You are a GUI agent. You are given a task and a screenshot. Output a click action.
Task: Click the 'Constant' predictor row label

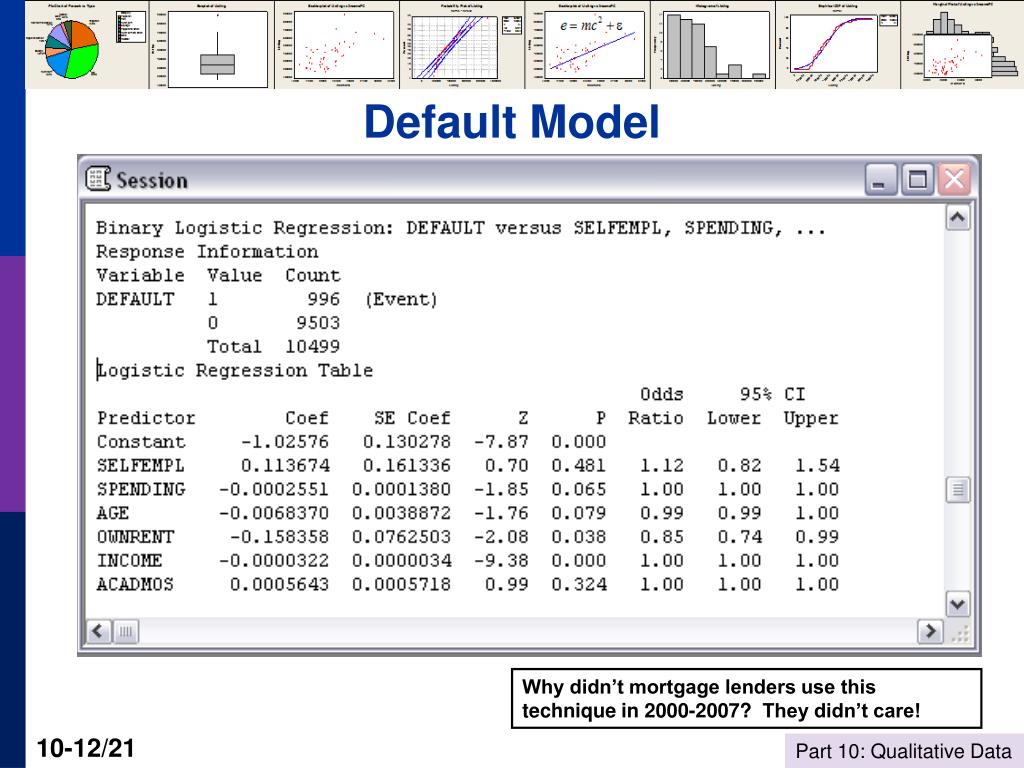pyautogui.click(x=141, y=441)
